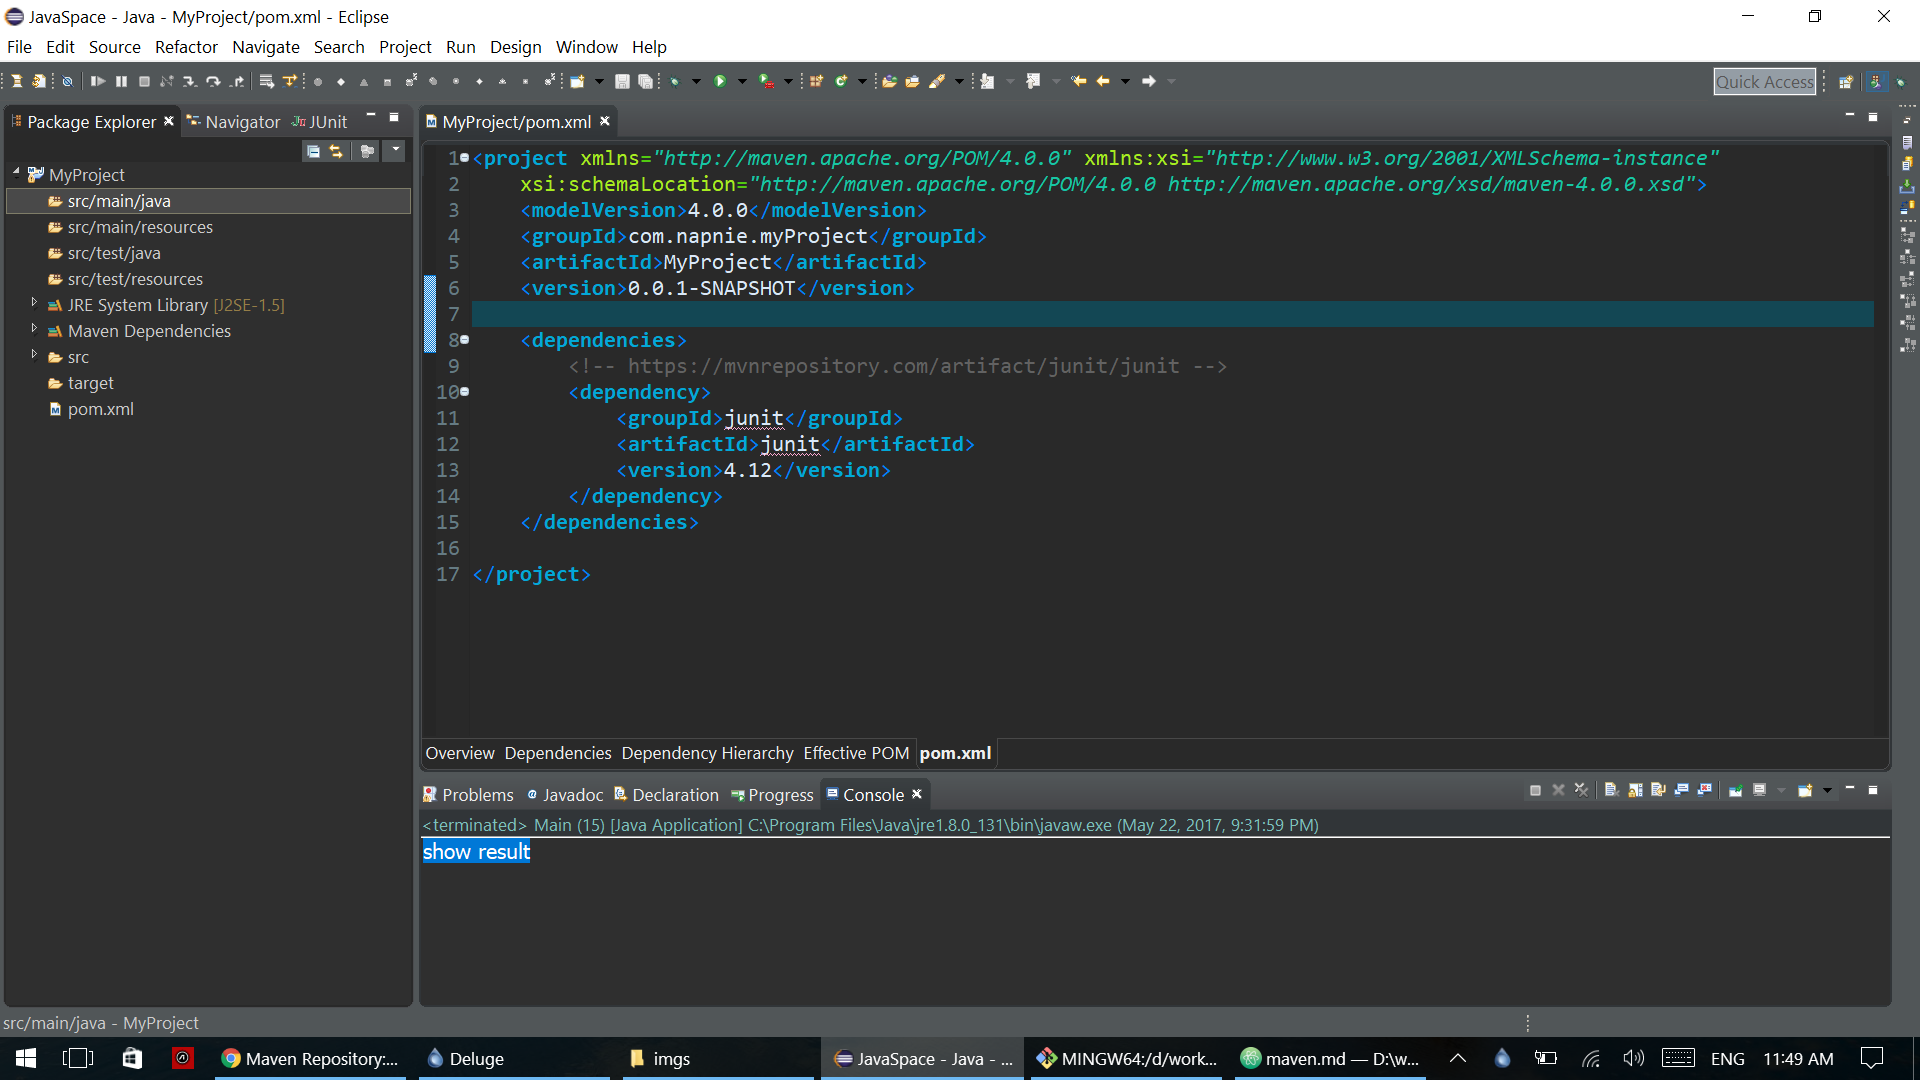This screenshot has height=1080, width=1920.
Task: Click the Step Return icon
Action: (x=237, y=81)
